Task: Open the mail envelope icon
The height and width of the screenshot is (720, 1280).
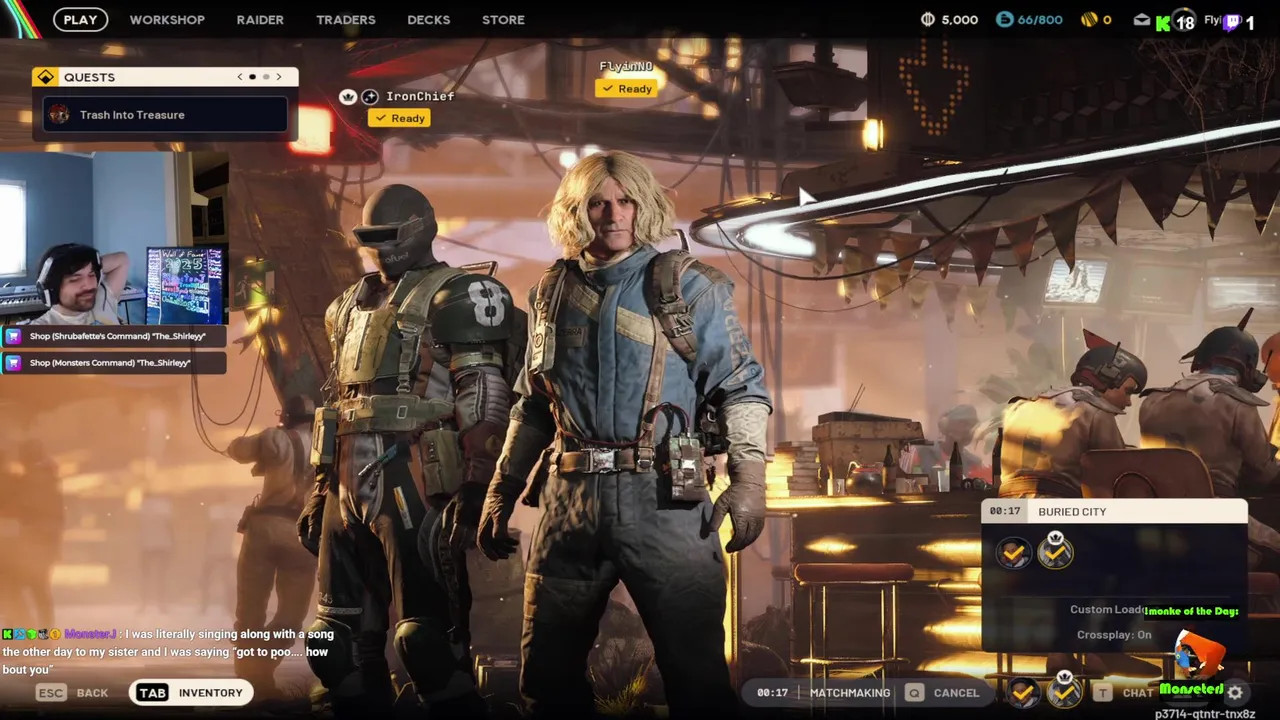Action: tap(1142, 20)
